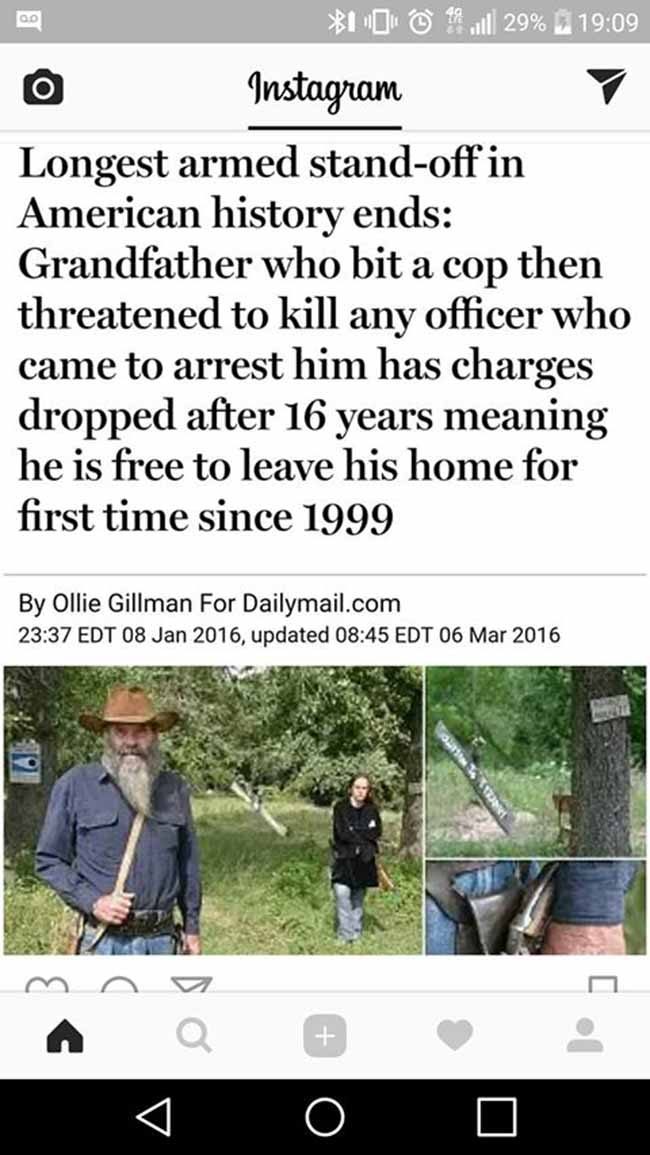Open the Instagram camera icon
Viewport: 650px width, 1155px height.
(x=43, y=88)
